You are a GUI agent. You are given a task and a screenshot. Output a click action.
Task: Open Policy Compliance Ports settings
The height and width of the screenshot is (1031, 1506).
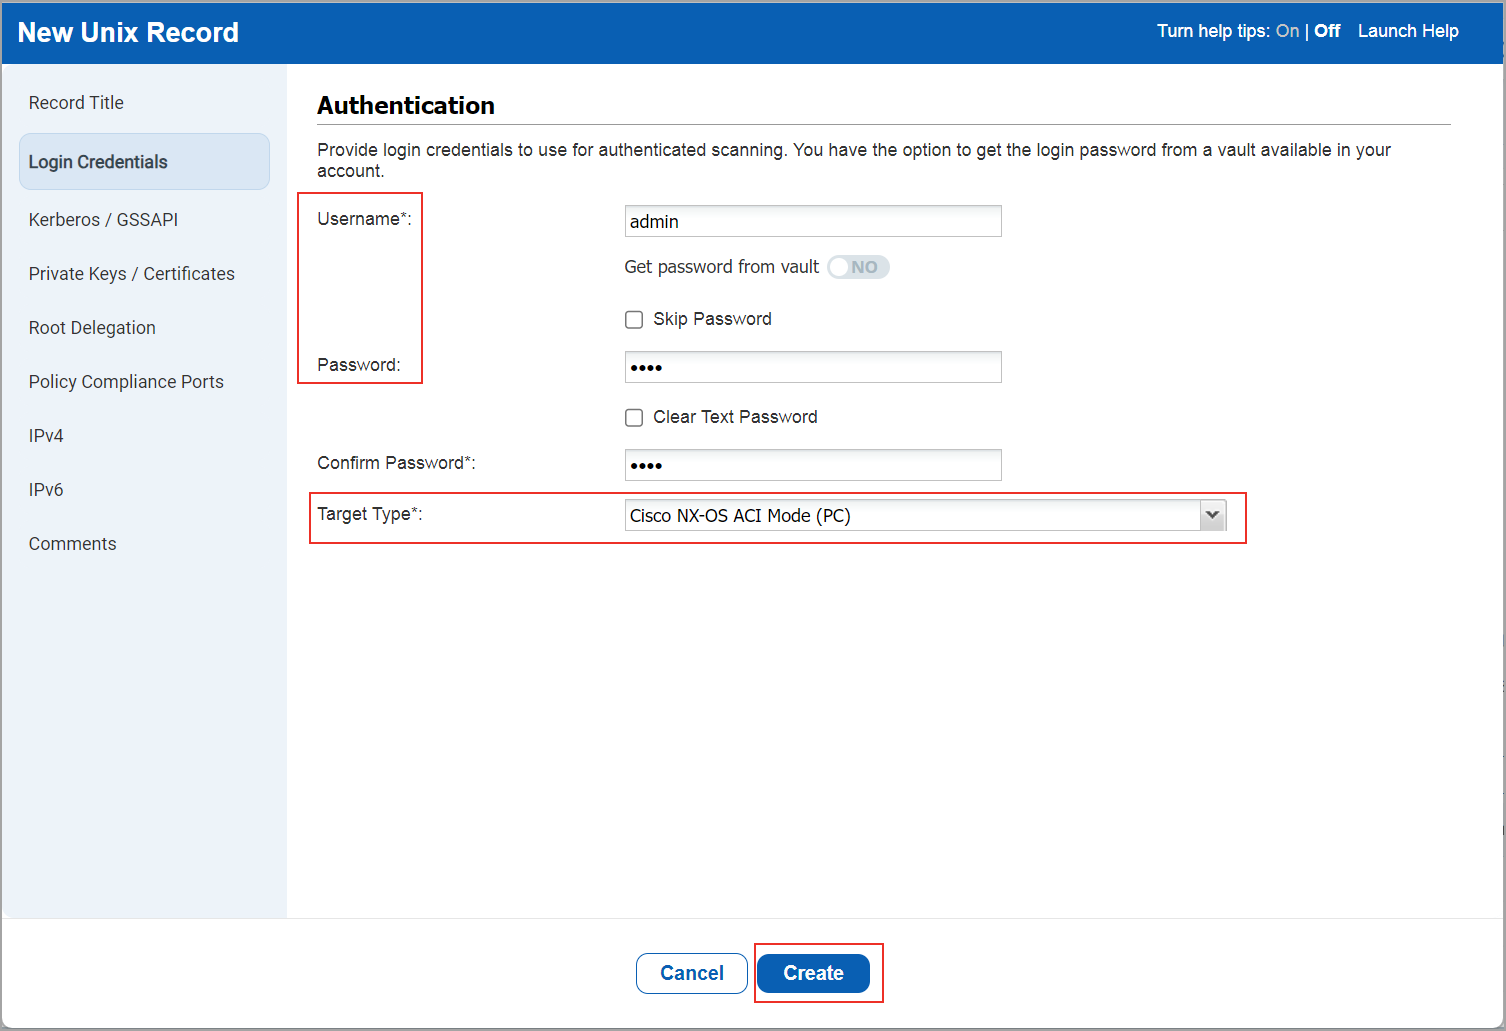[x=126, y=381]
